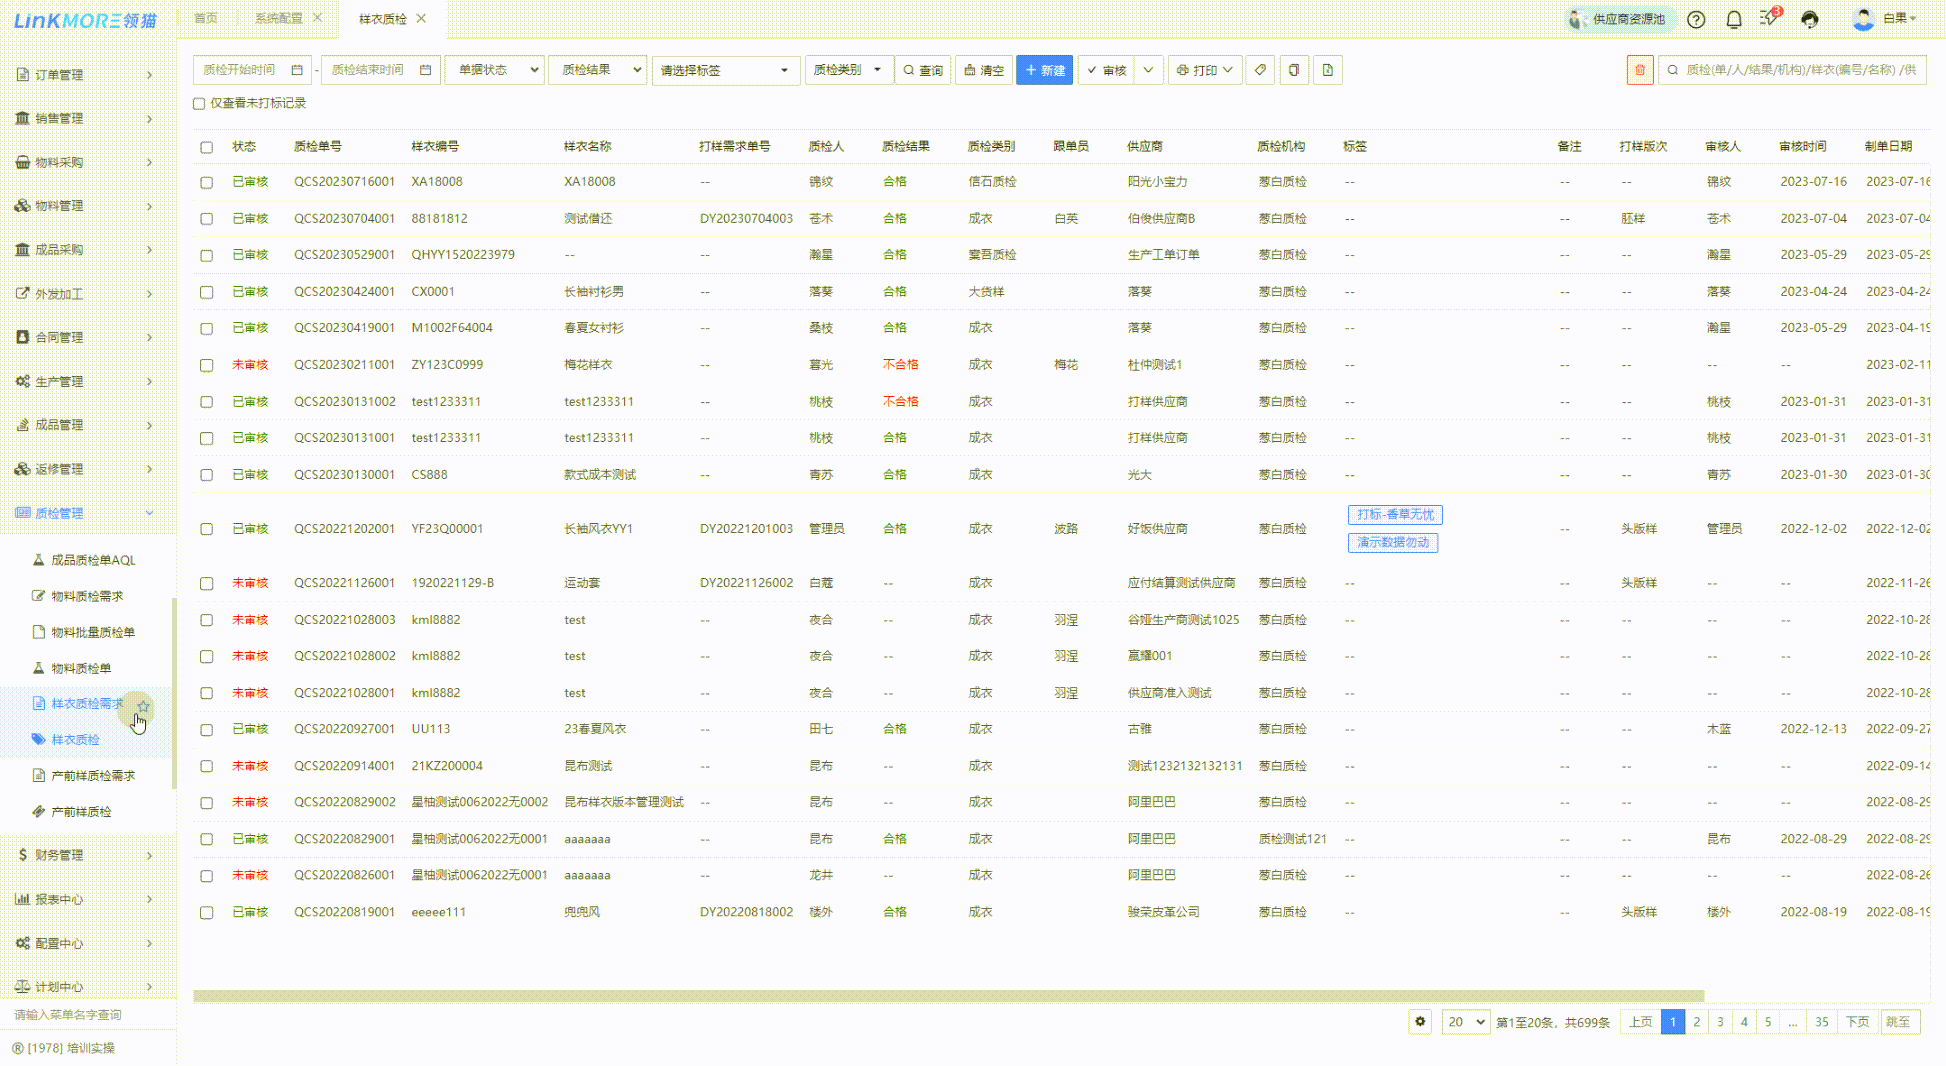Image resolution: width=1946 pixels, height=1066 pixels.
Task: Open customer service headset icon
Action: pyautogui.click(x=1810, y=19)
